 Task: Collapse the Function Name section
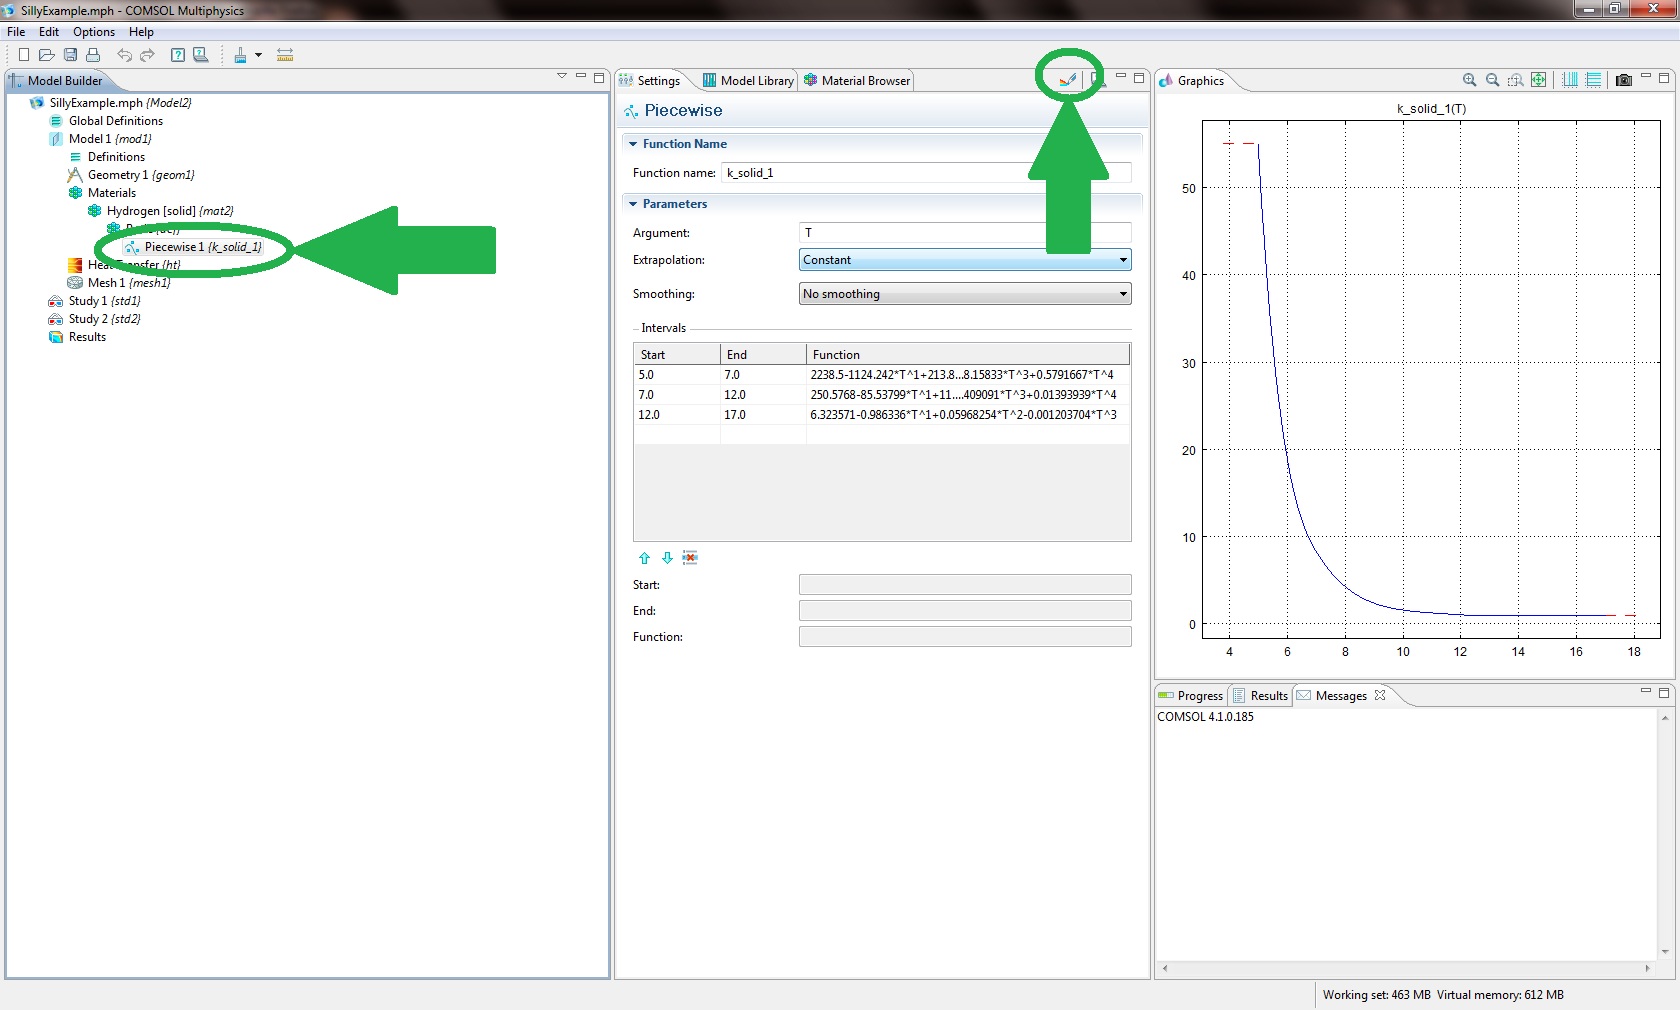(x=633, y=144)
